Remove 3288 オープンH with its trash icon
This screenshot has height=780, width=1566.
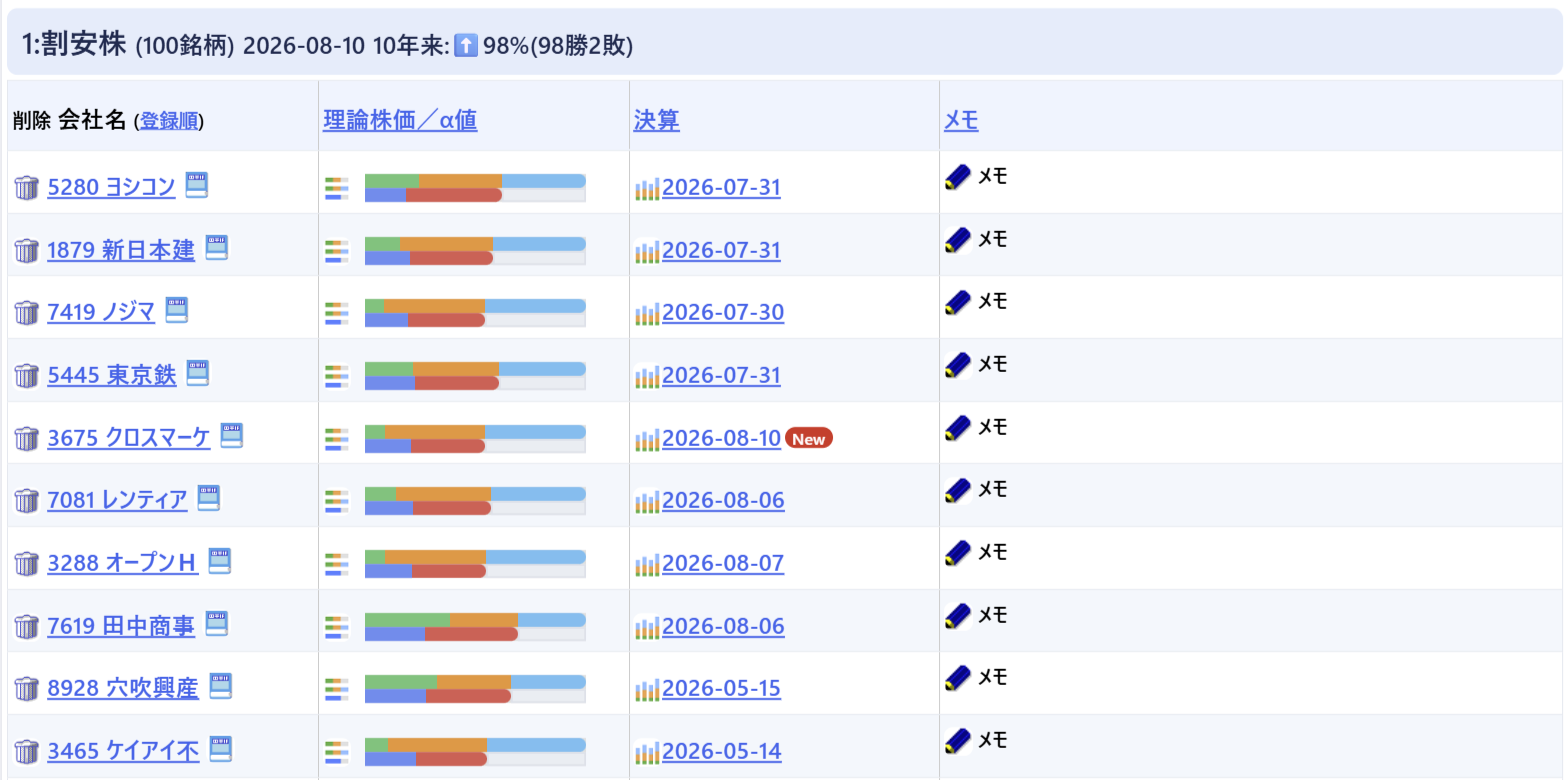click(26, 563)
